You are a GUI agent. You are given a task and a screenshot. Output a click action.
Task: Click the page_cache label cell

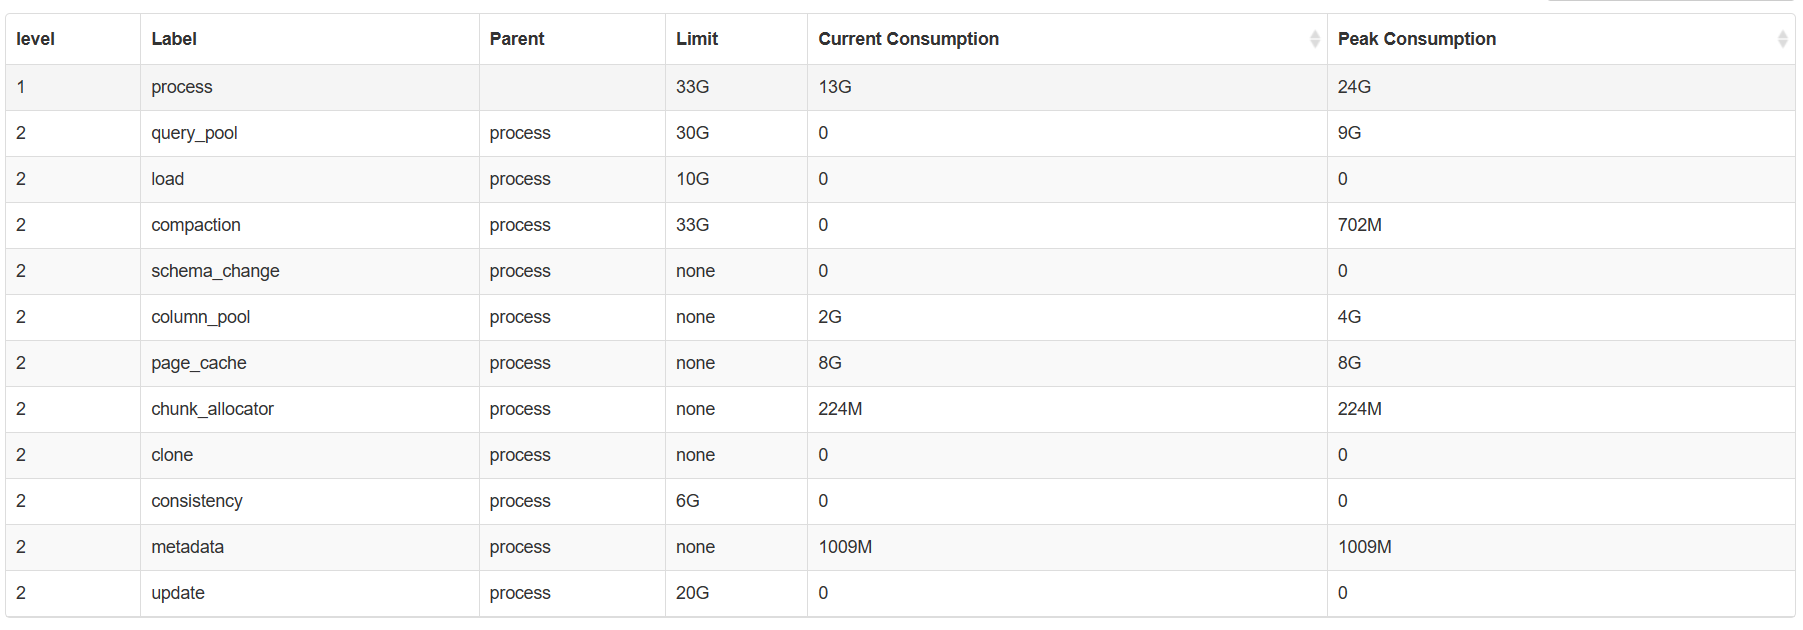tap(198, 363)
